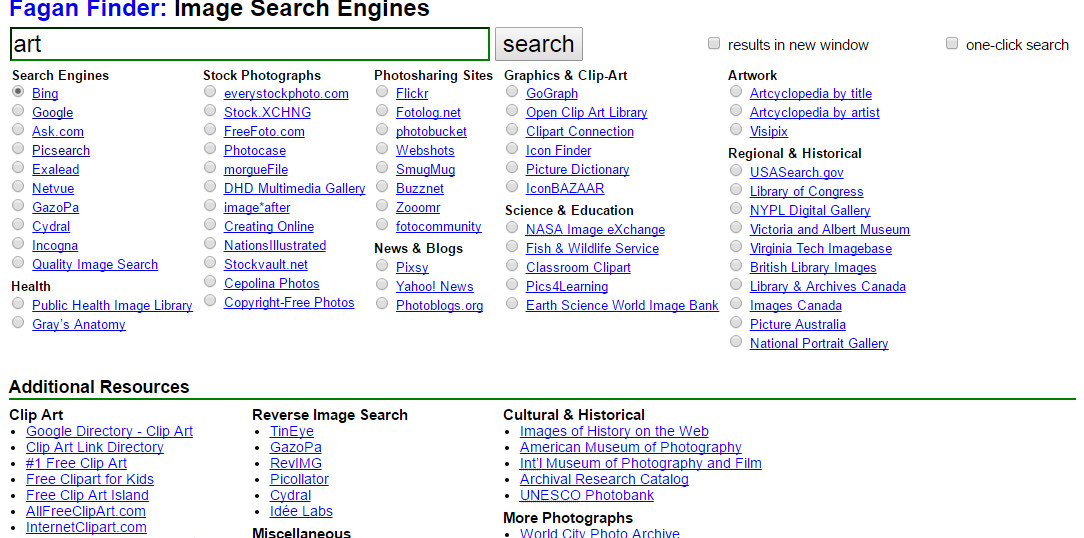1084x538 pixels.
Task: Open the Open Clip Art Library link
Action: 586,112
